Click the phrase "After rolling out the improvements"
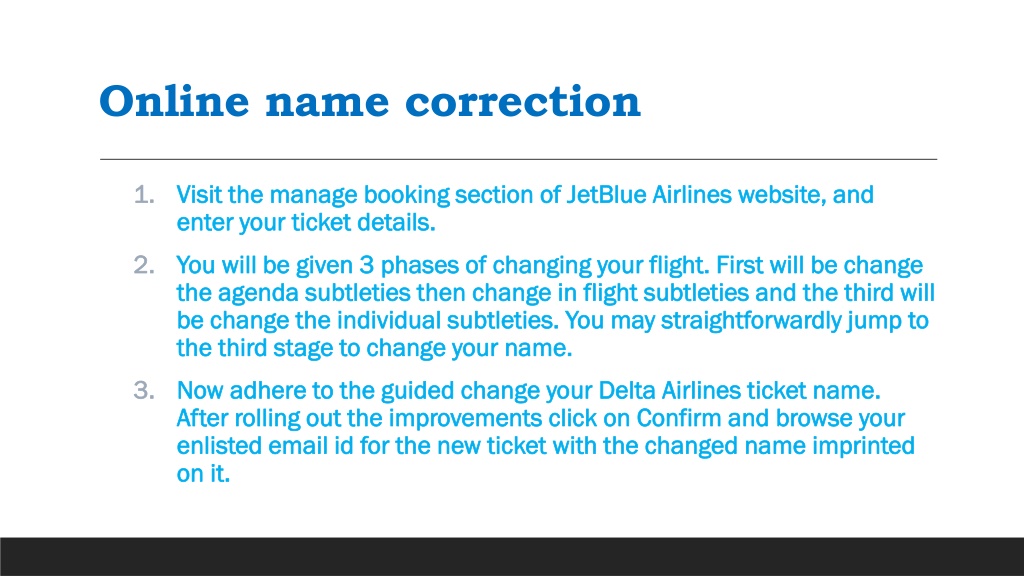This screenshot has width=1024, height=576. 359,418
